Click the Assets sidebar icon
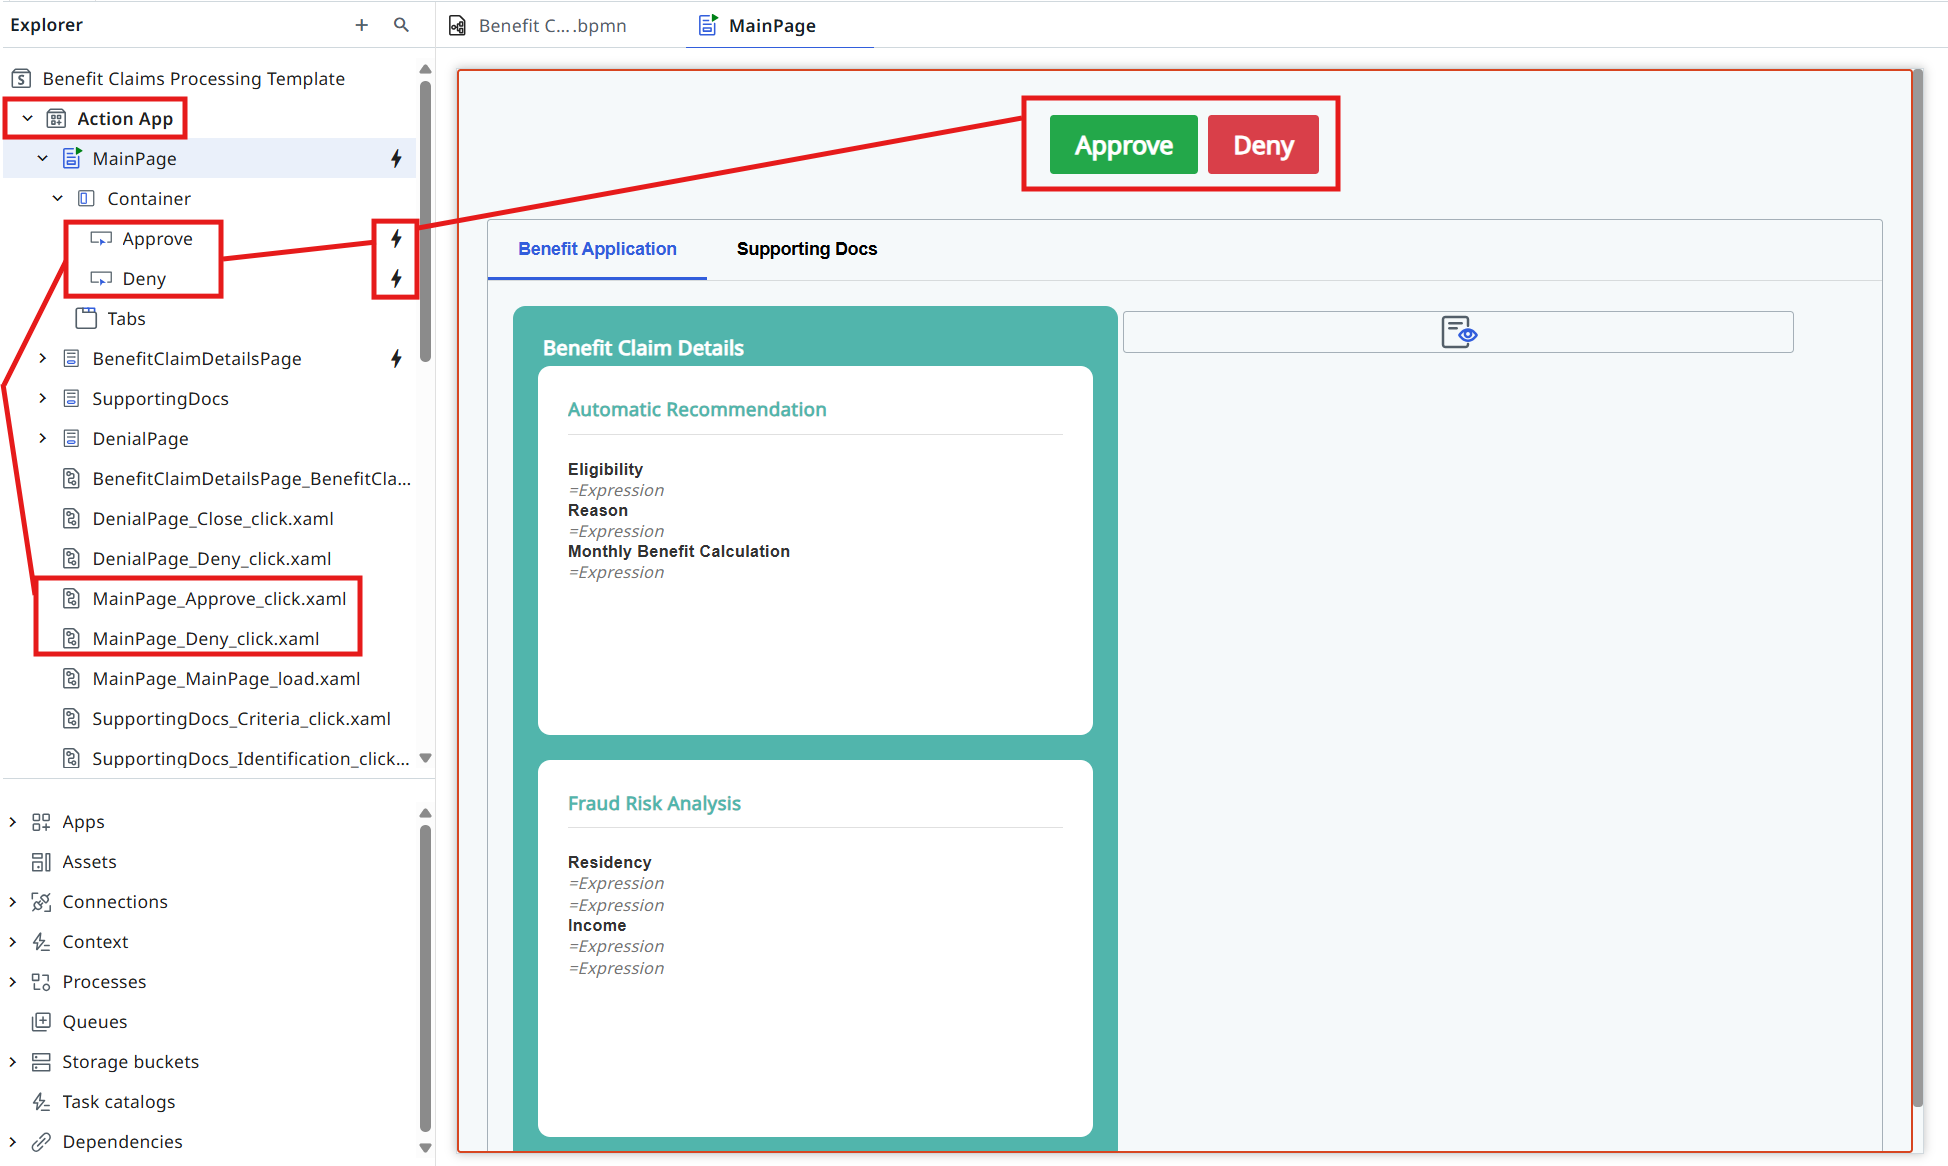This screenshot has width=1948, height=1166. coord(41,862)
